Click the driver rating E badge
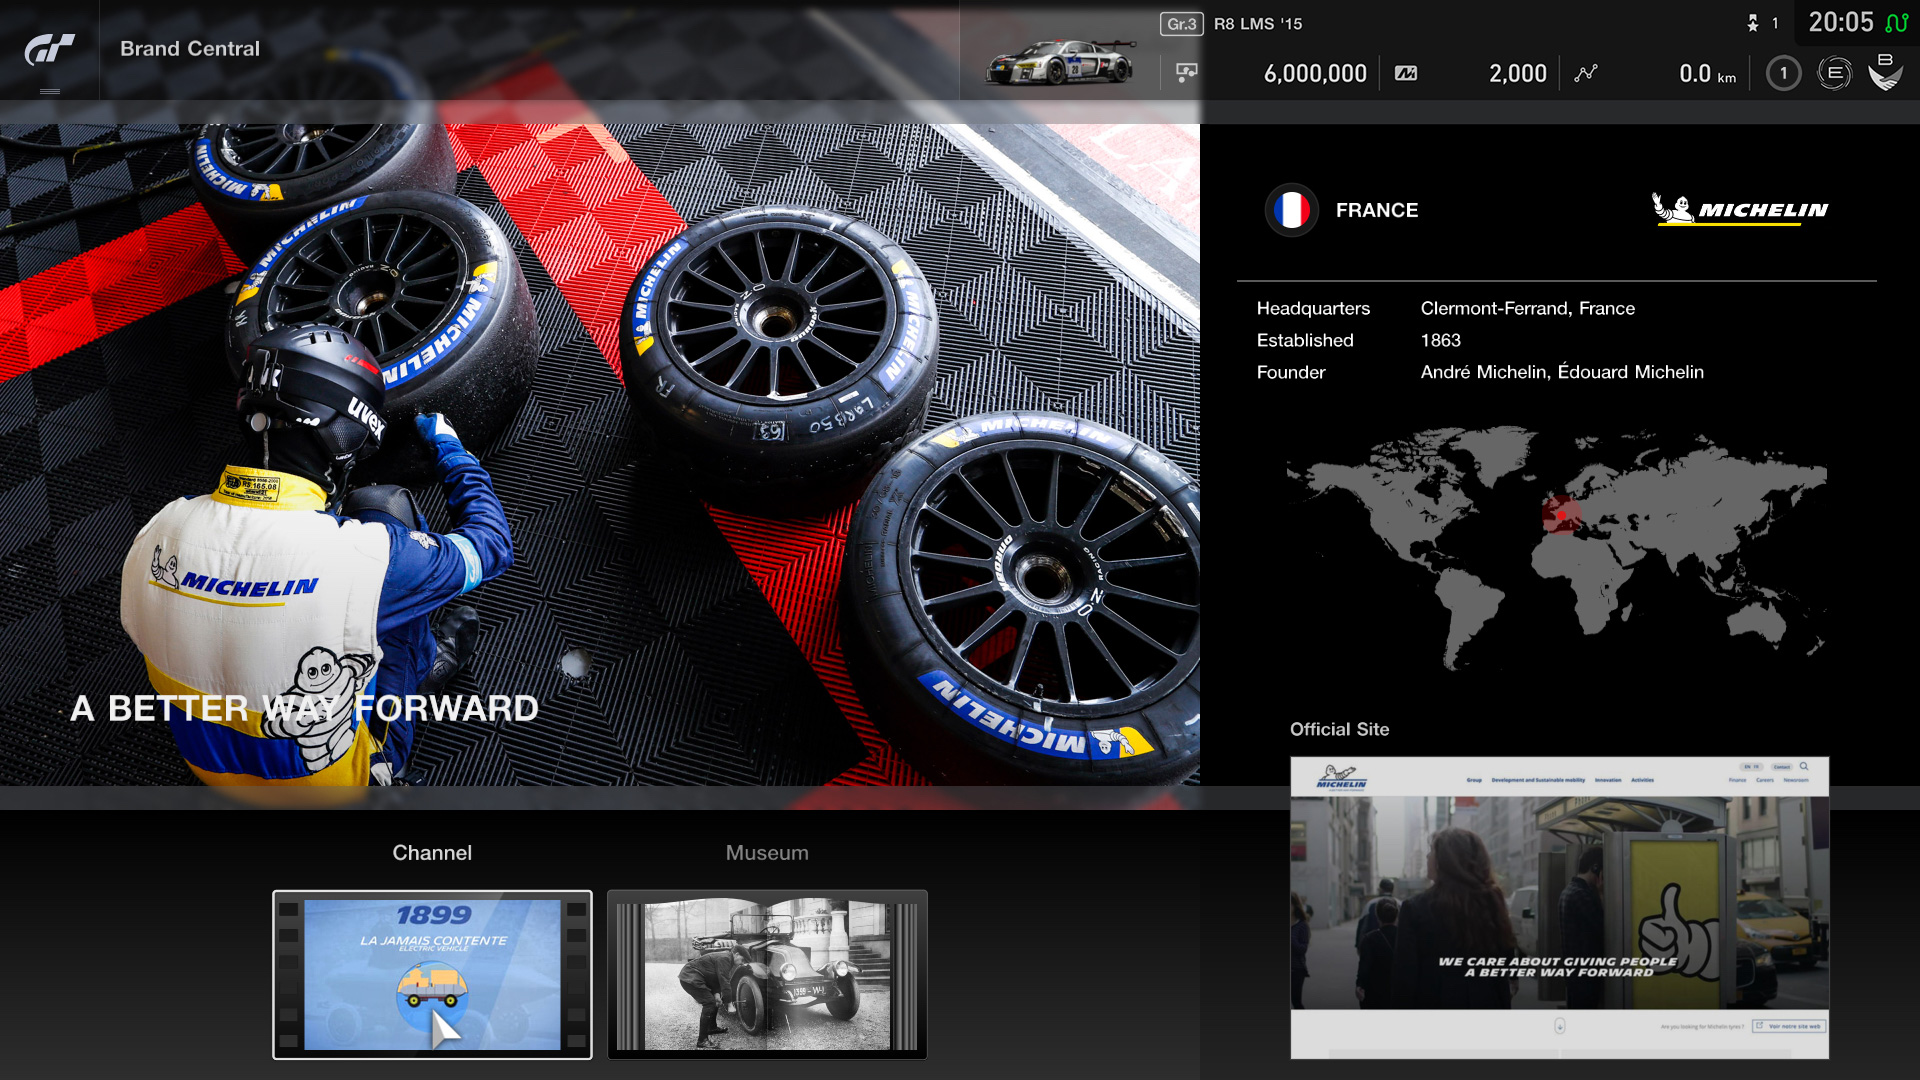 point(1834,73)
